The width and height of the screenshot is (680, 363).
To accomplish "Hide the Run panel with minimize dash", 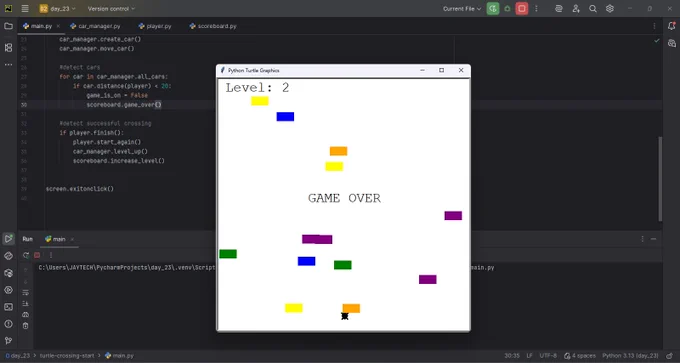I will [x=654, y=239].
